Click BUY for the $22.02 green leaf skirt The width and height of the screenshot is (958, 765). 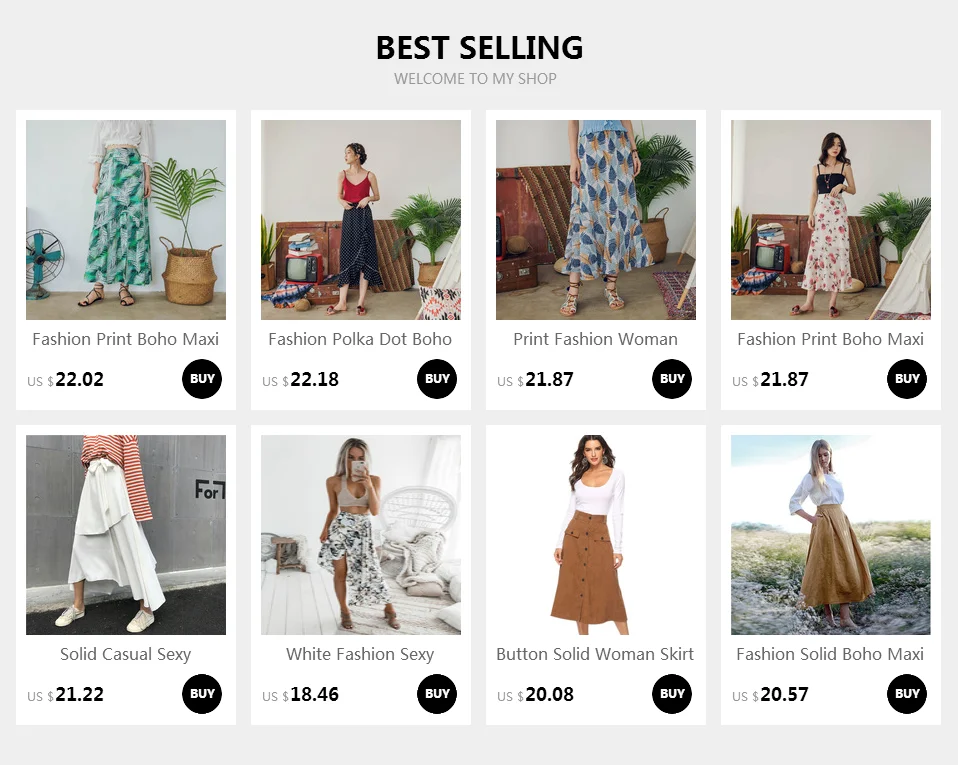tap(202, 379)
